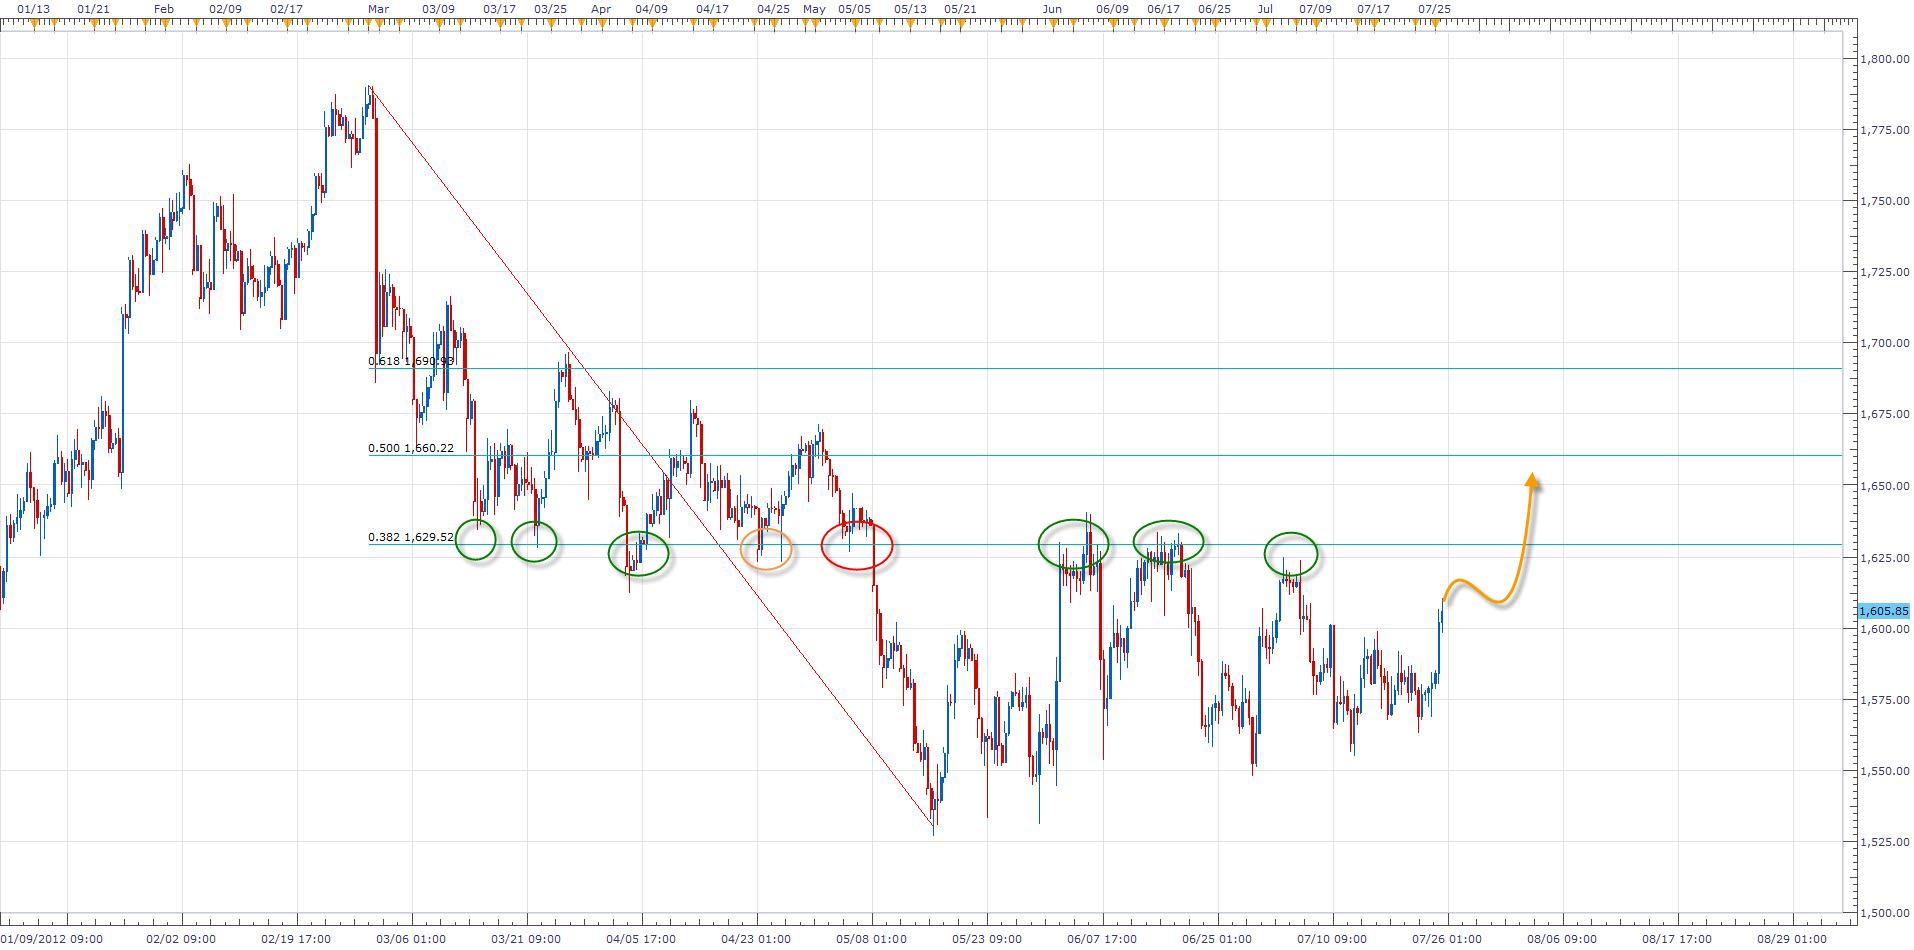
Task: Click the 05/23 09:00 bottom time label
Action: [987, 939]
